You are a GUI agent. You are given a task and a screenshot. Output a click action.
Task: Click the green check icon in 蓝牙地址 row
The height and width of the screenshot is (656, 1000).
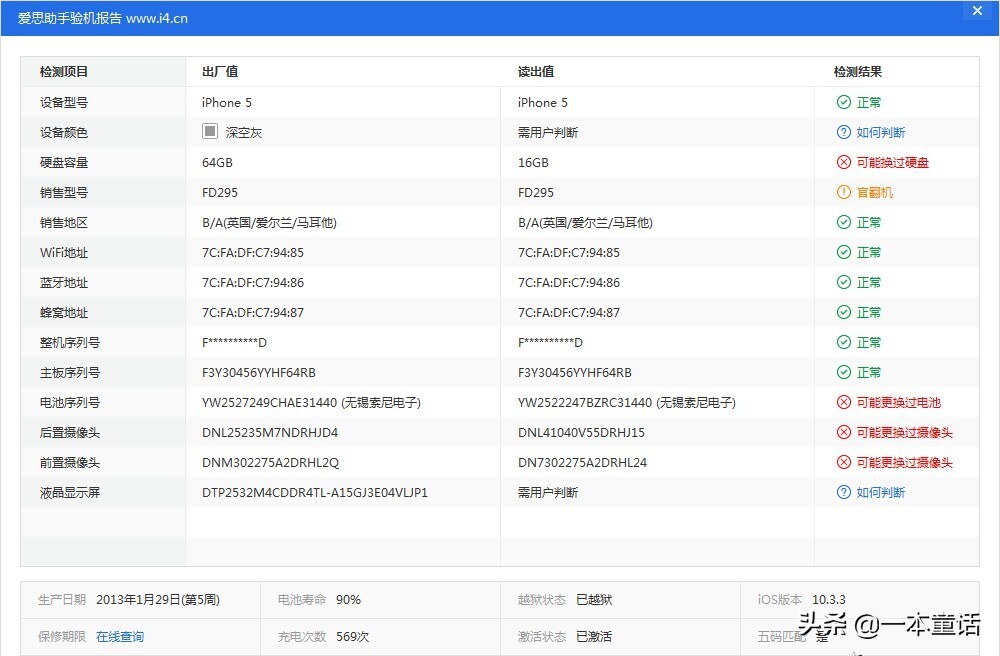(x=844, y=282)
